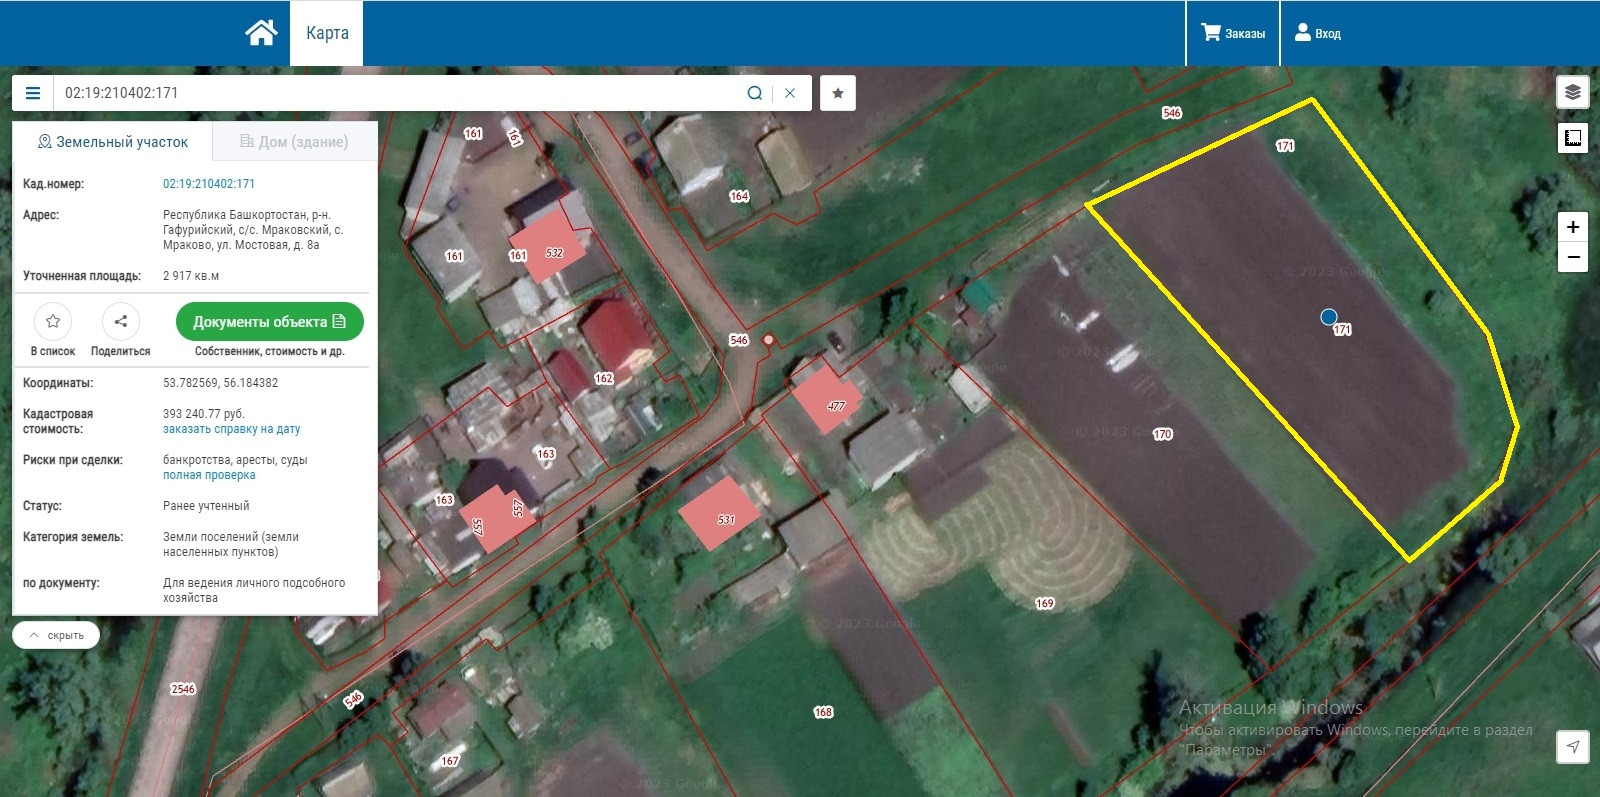1600x797 pixels.
Task: Open the полная проверка link
Action: 209,475
